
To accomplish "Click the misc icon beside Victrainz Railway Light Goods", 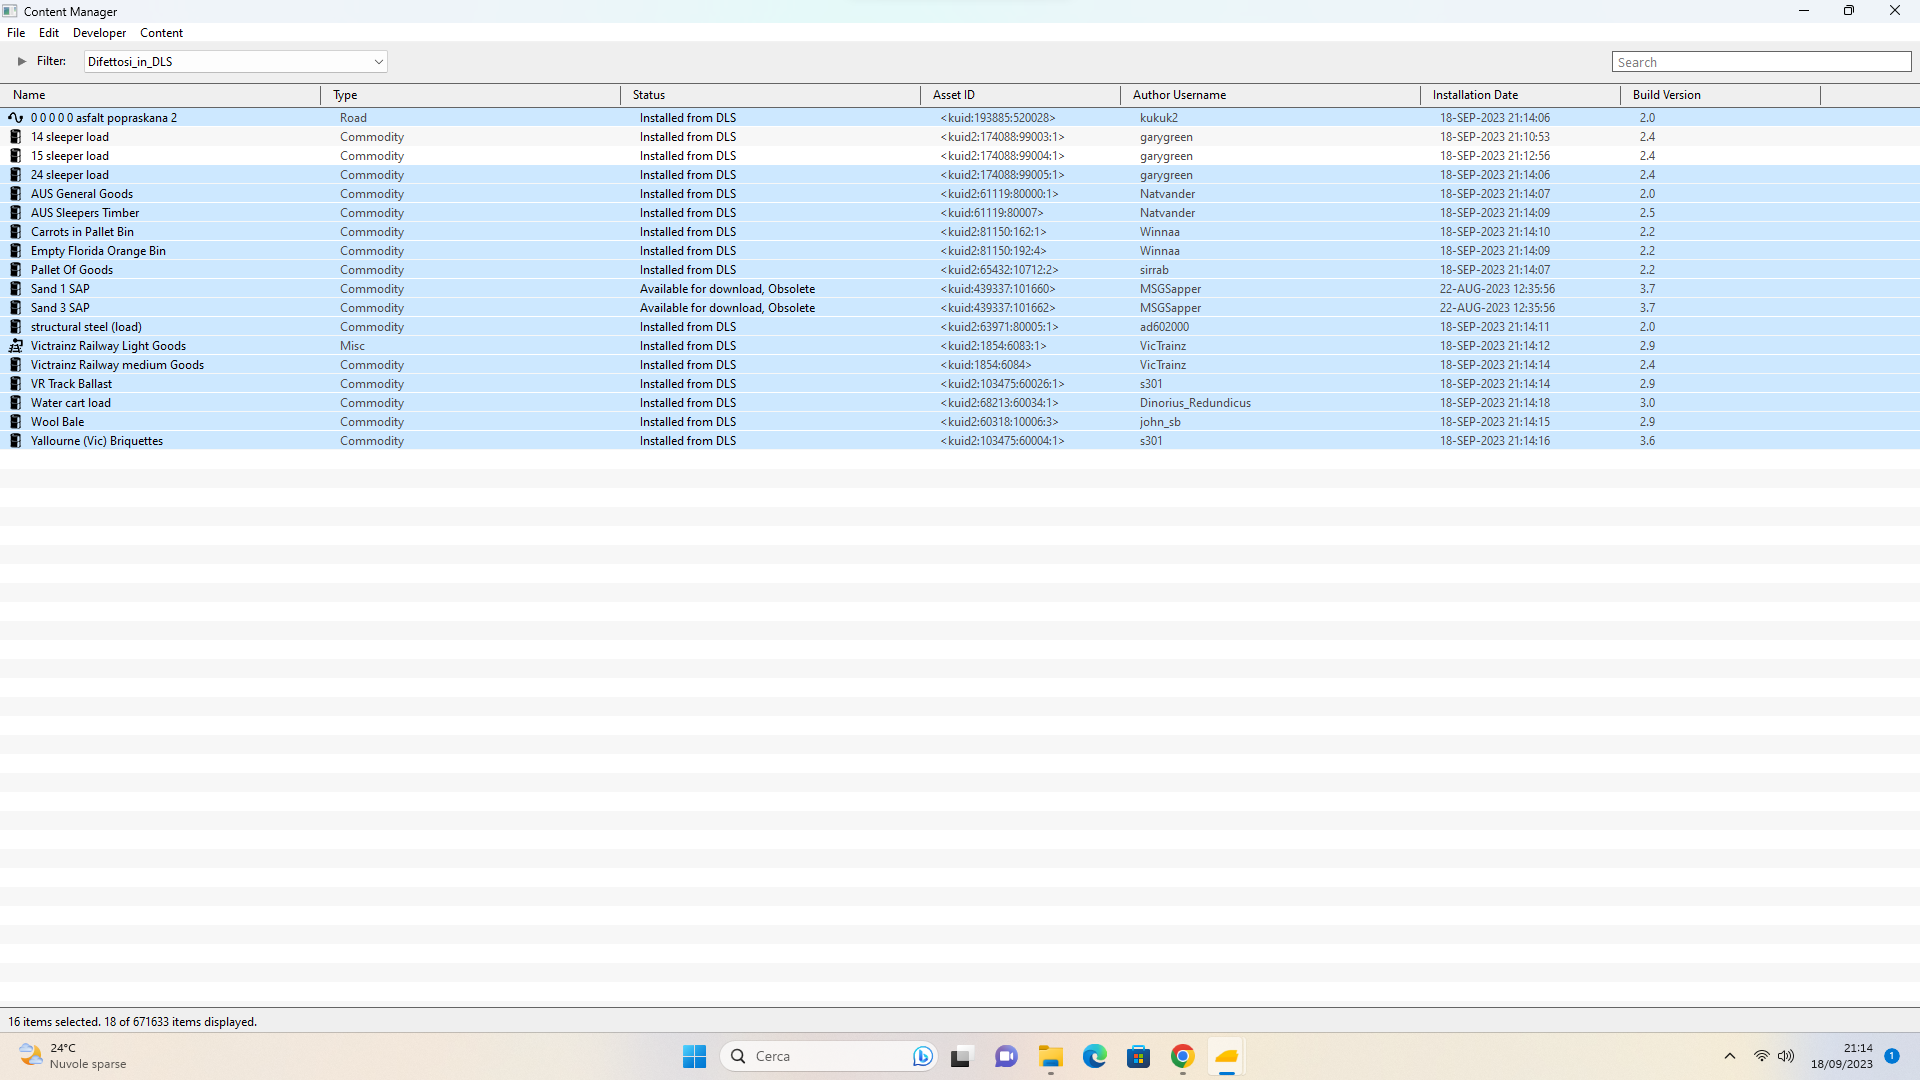I will point(15,346).
